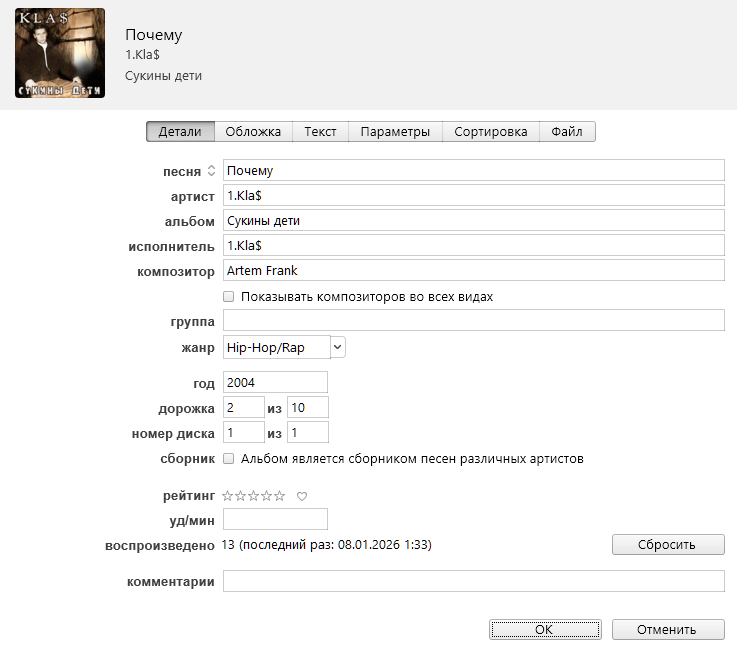Click the номер диска disc number field

(244, 432)
